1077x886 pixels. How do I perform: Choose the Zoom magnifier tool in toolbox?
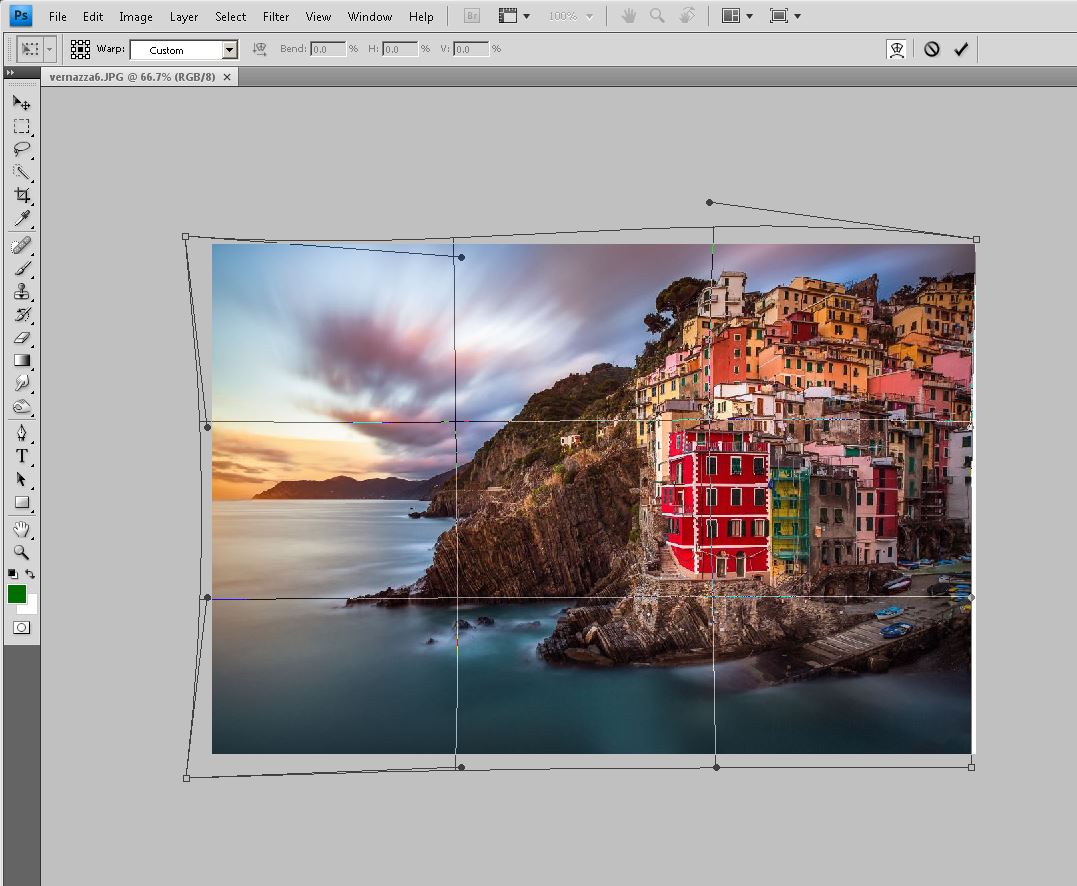pos(21,552)
